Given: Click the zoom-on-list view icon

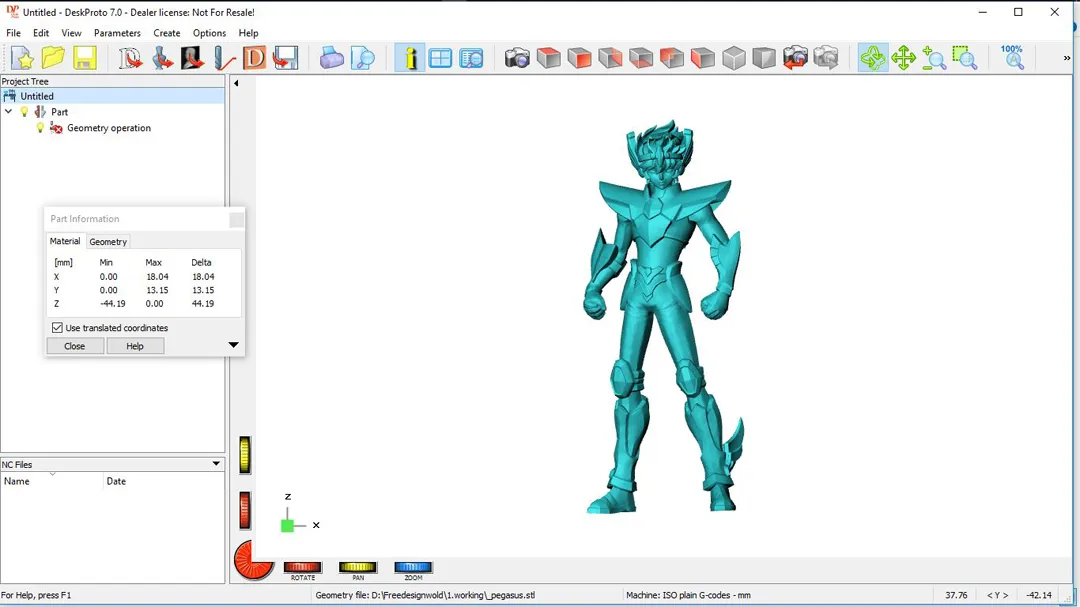Looking at the screenshot, I should [472, 58].
